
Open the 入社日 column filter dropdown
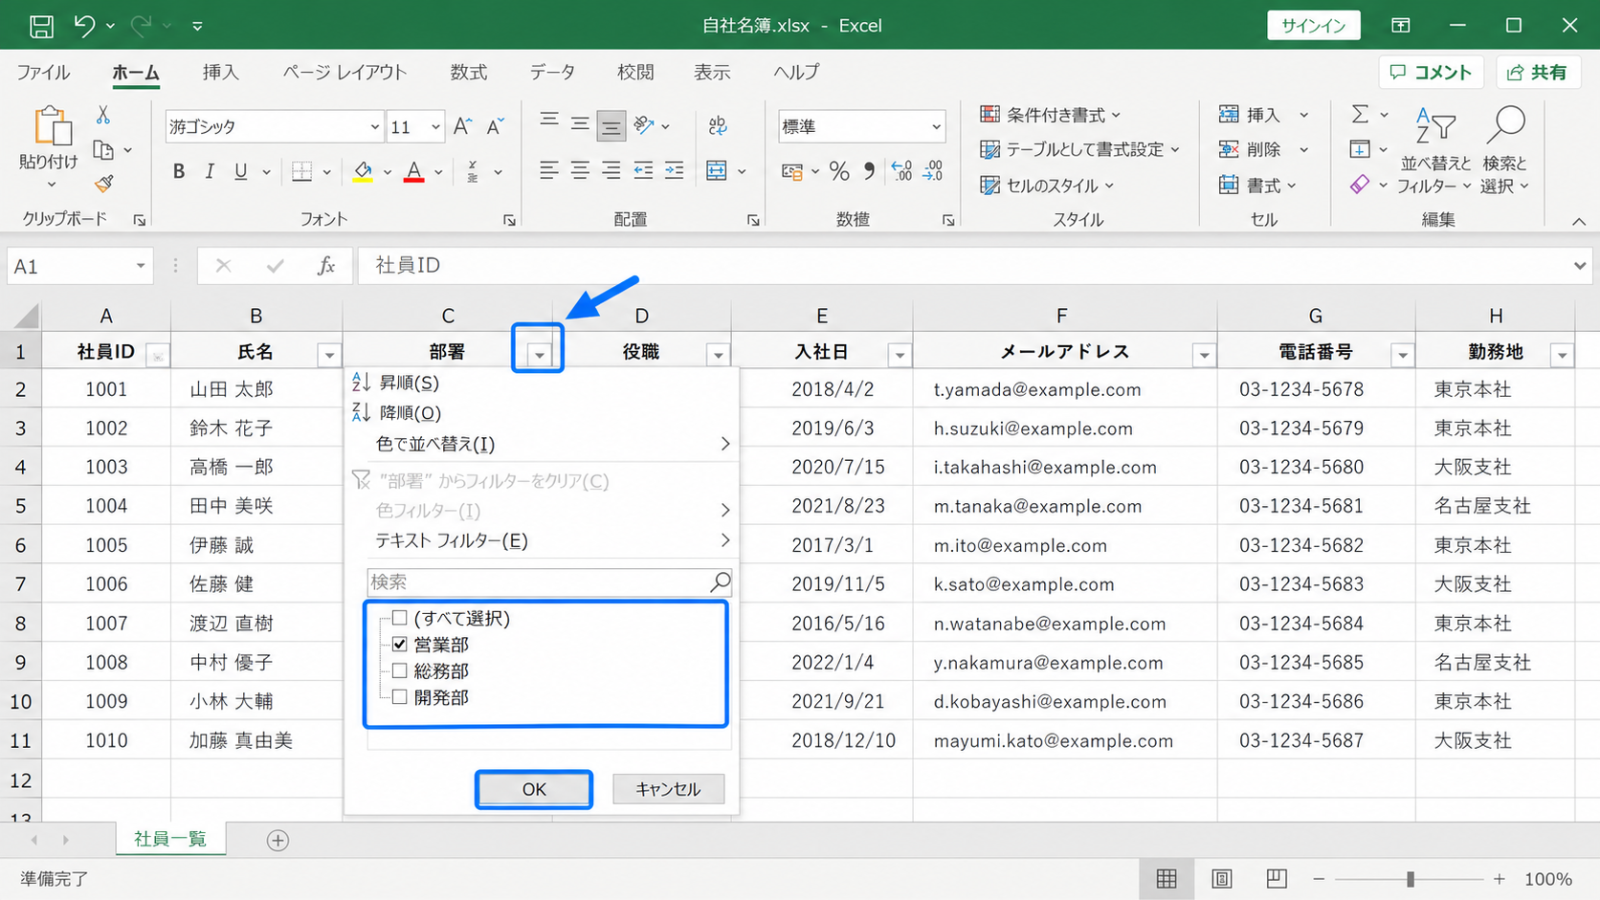(900, 354)
